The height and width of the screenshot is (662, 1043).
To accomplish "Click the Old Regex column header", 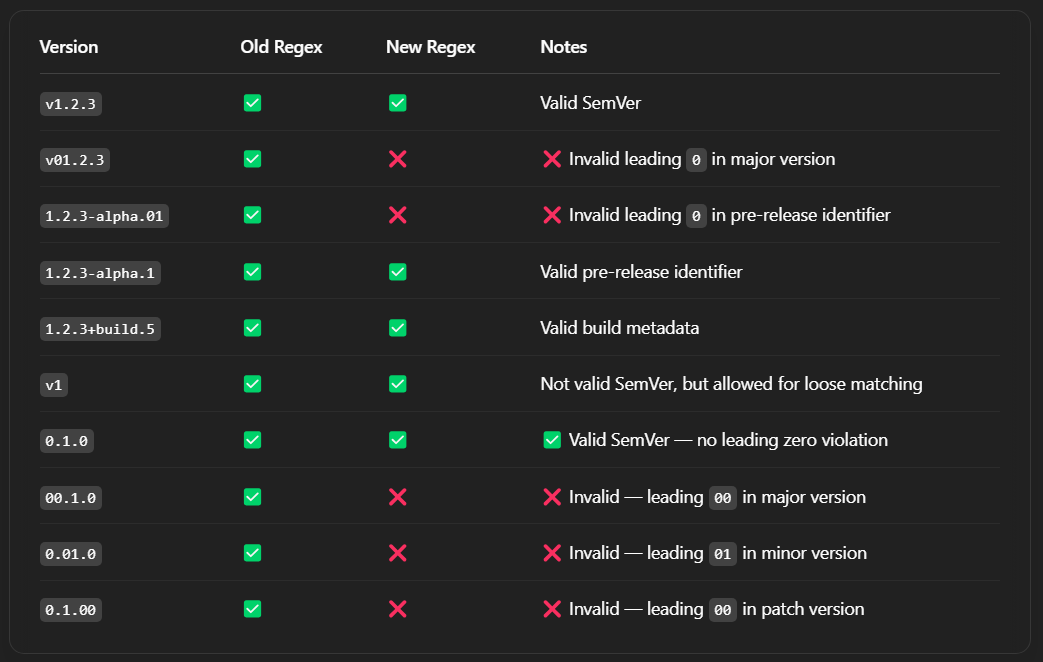I will 281,47.
